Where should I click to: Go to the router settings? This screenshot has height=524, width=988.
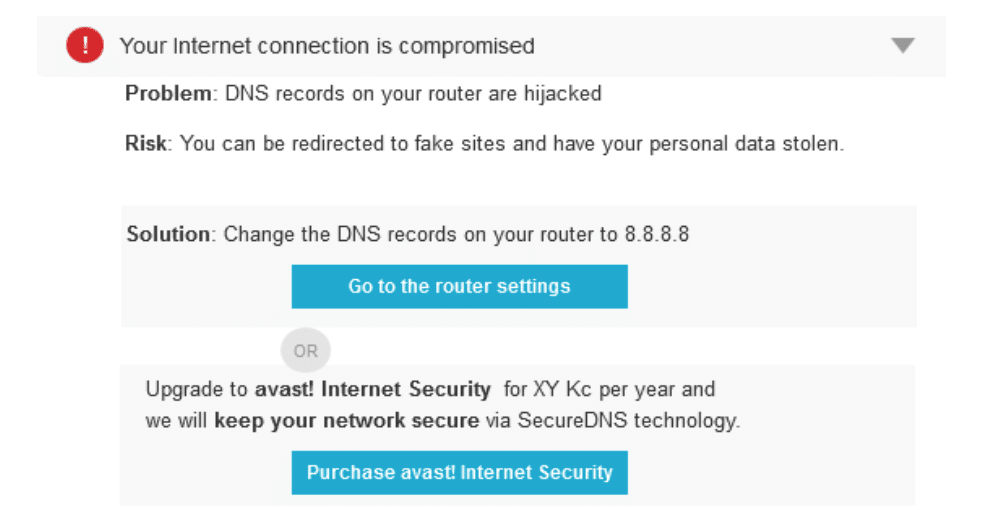459,287
